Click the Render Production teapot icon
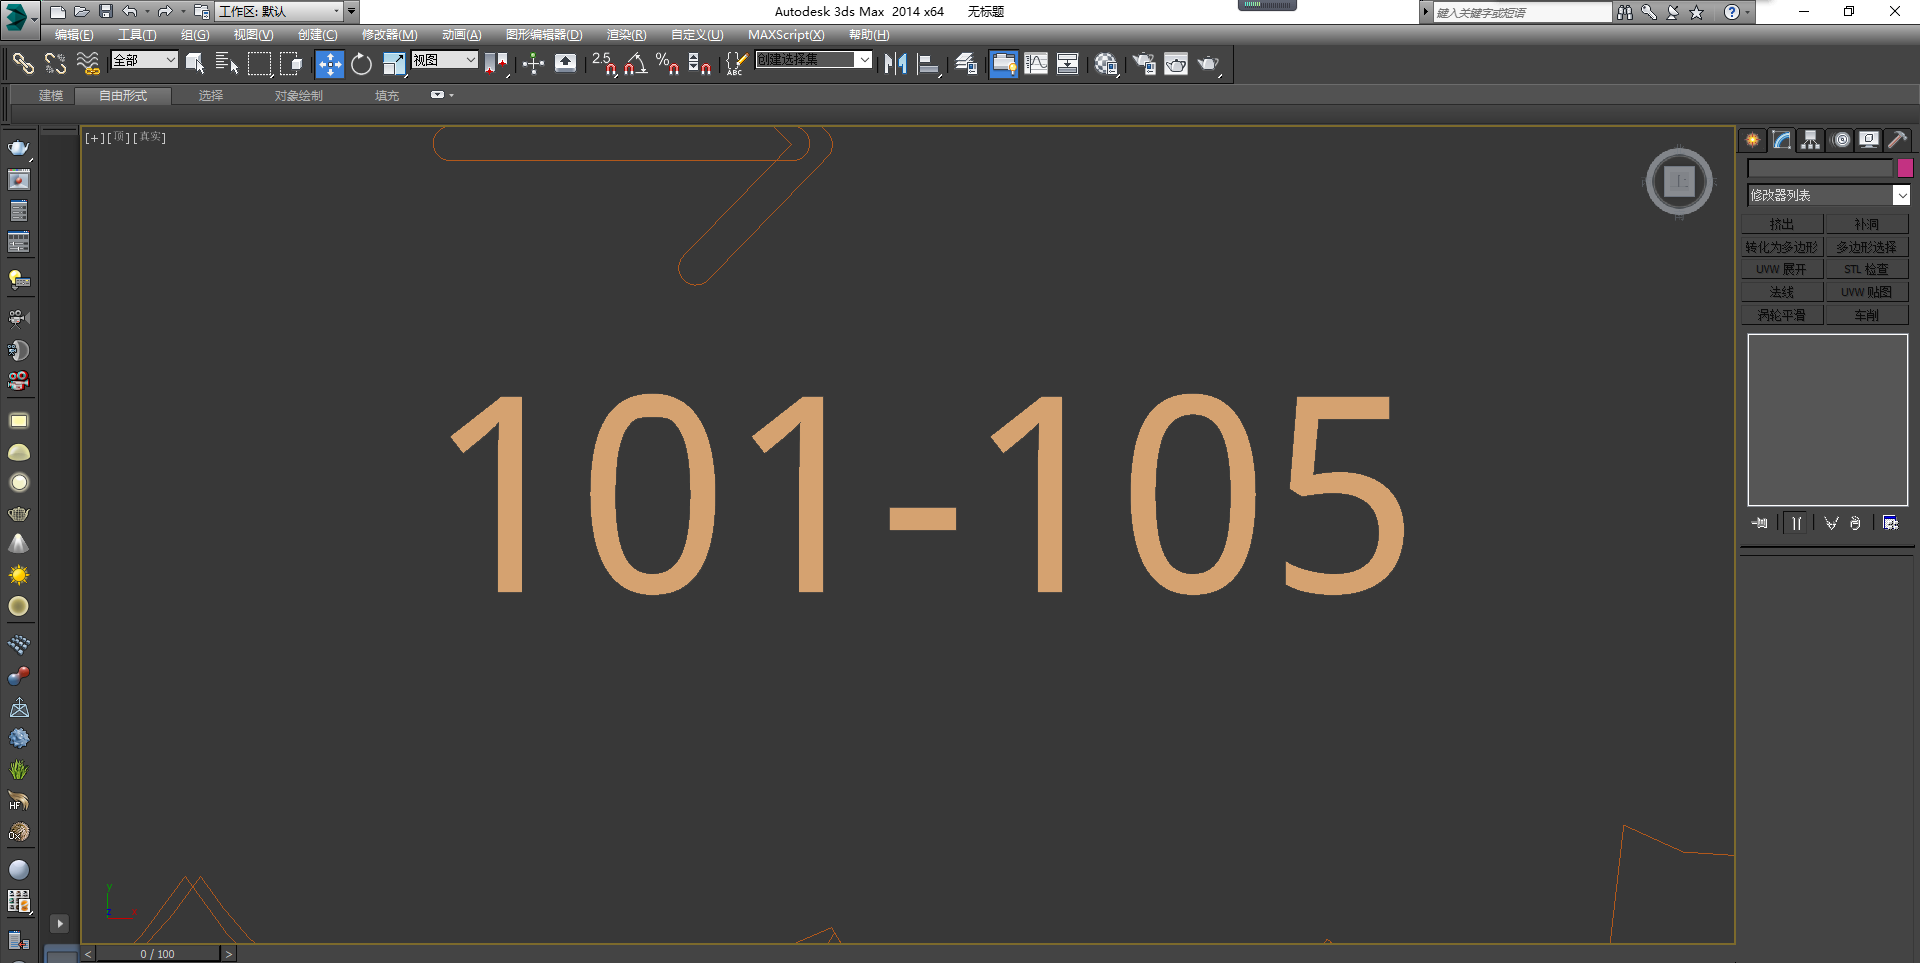 point(1209,64)
